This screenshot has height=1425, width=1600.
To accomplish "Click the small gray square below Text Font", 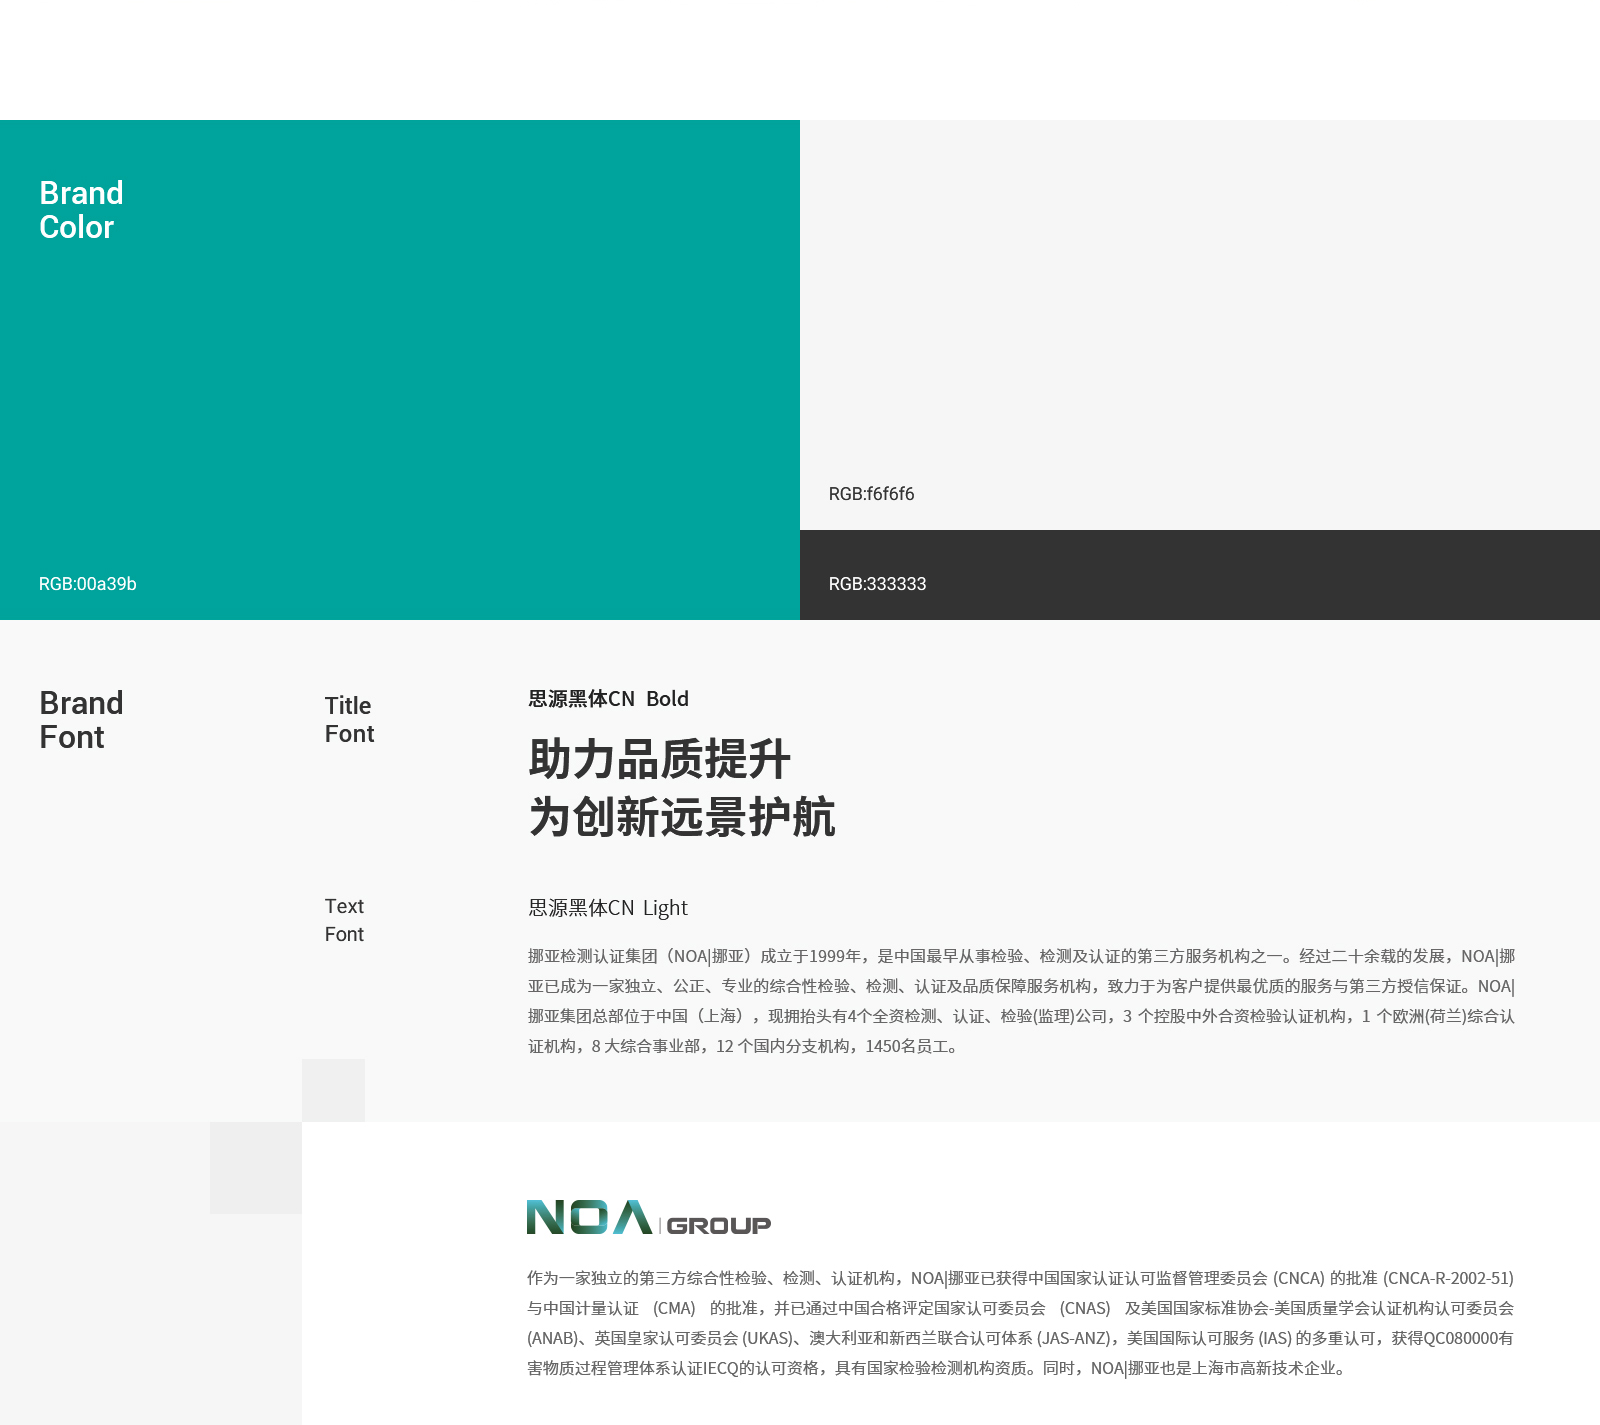I will [x=333, y=1090].
